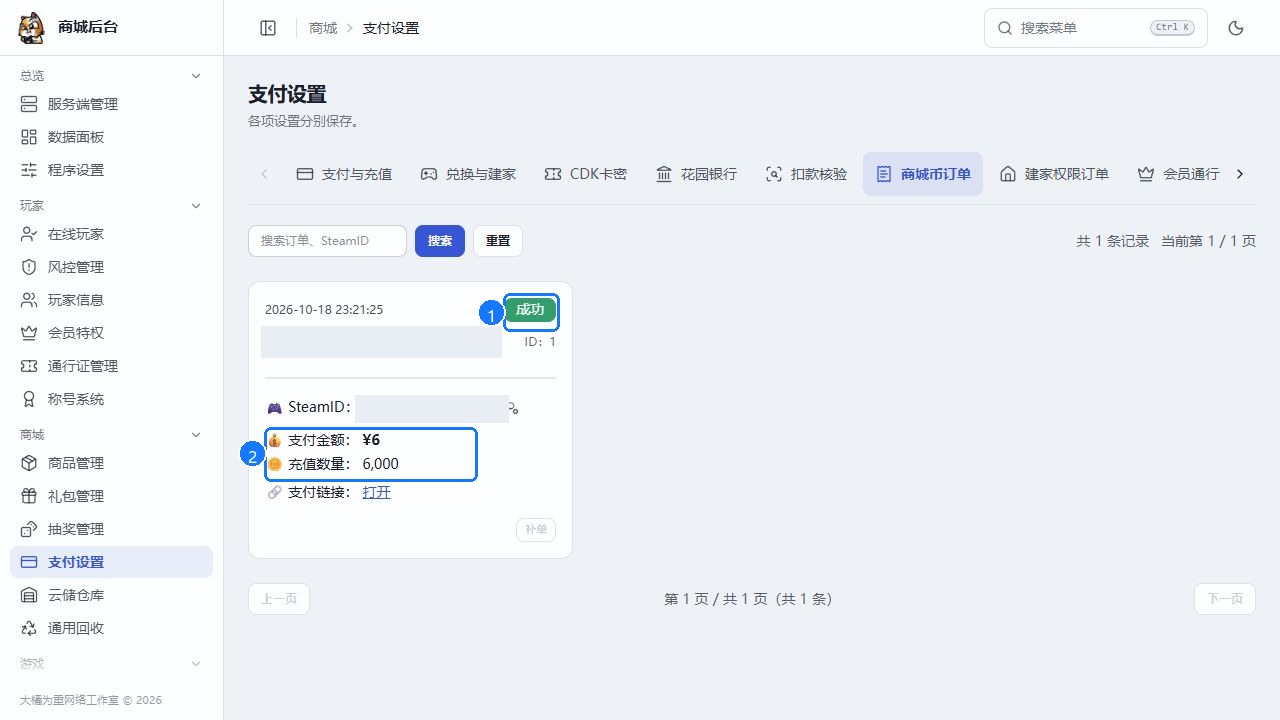The width and height of the screenshot is (1280, 720).
Task: Switch to the 支付与充值 tab
Action: coord(344,174)
